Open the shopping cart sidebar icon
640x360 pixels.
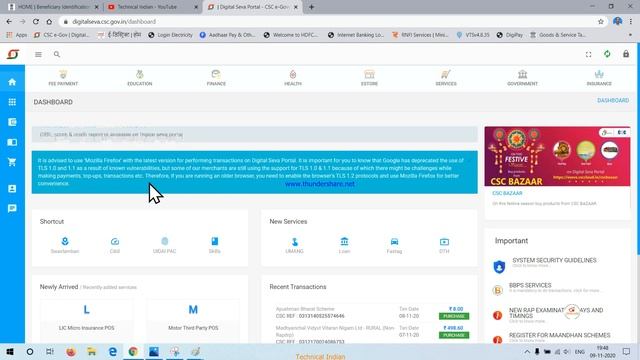click(12, 162)
